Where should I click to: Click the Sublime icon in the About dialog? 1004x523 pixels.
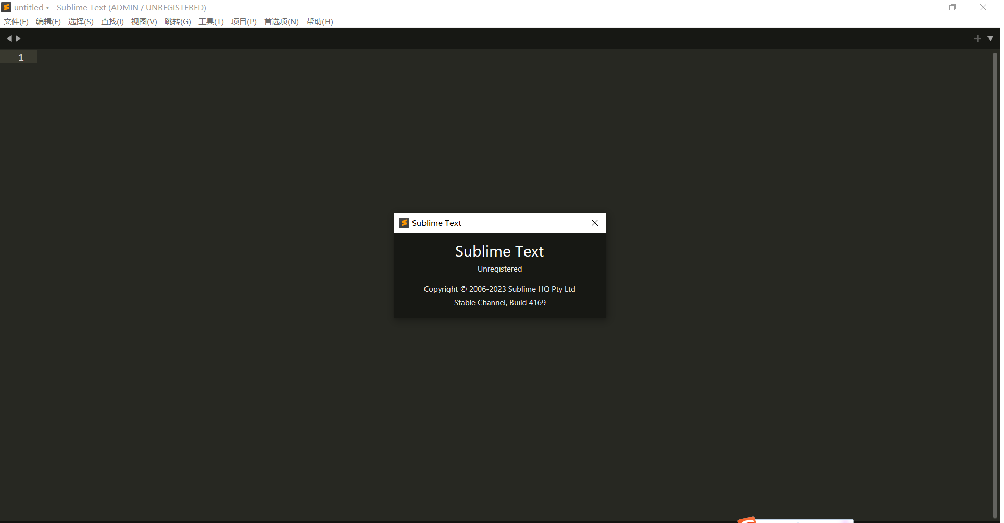(403, 223)
